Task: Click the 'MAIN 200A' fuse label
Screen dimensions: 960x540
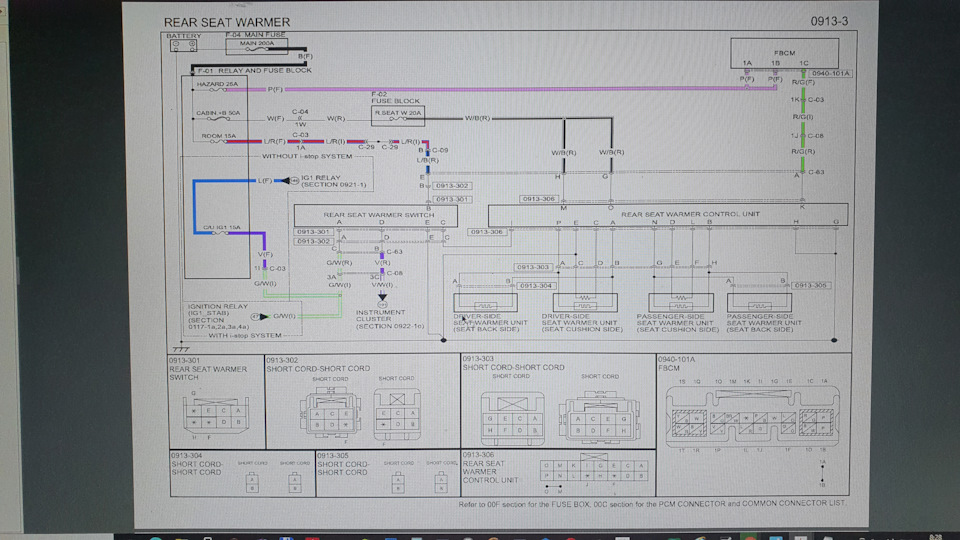Action: click(257, 43)
